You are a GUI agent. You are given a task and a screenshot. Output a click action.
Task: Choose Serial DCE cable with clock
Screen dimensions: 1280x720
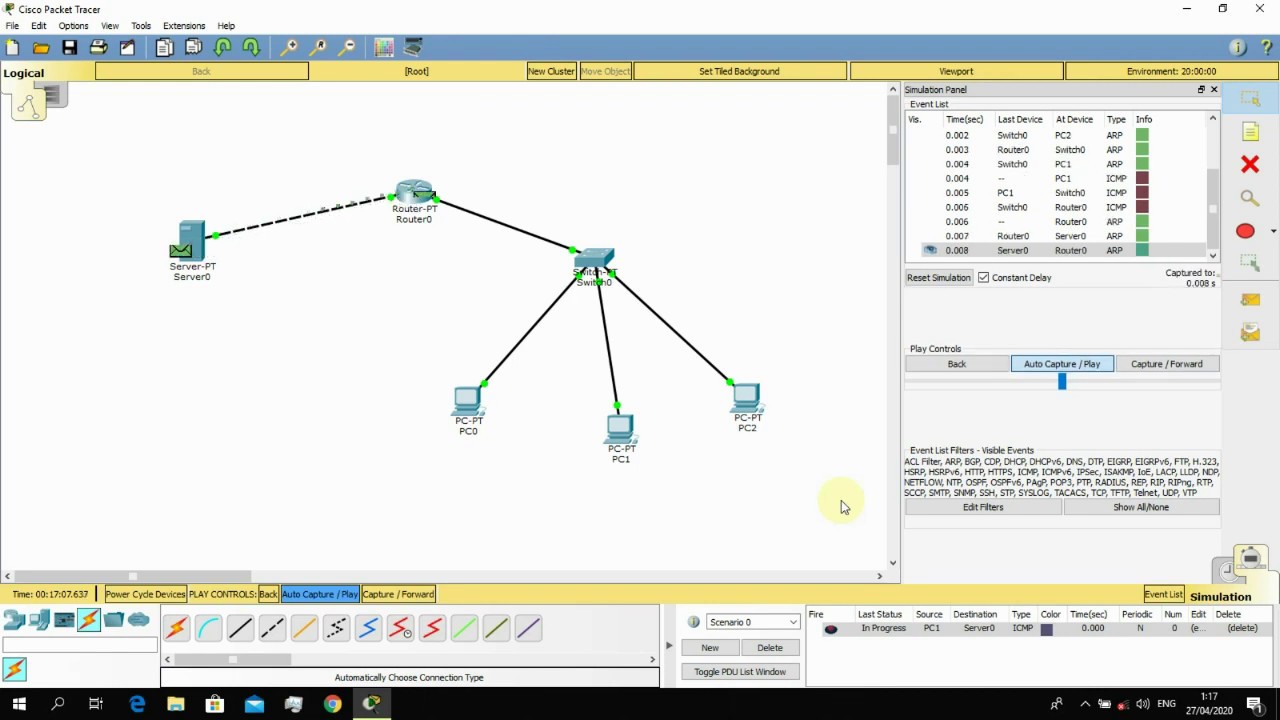[400, 628]
